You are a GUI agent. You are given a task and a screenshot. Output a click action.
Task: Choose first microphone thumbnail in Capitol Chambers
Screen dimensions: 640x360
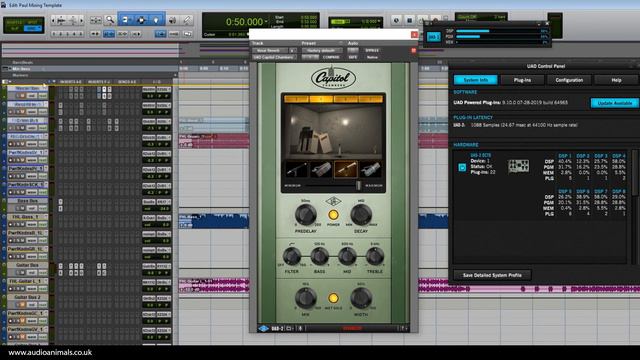tap(296, 170)
